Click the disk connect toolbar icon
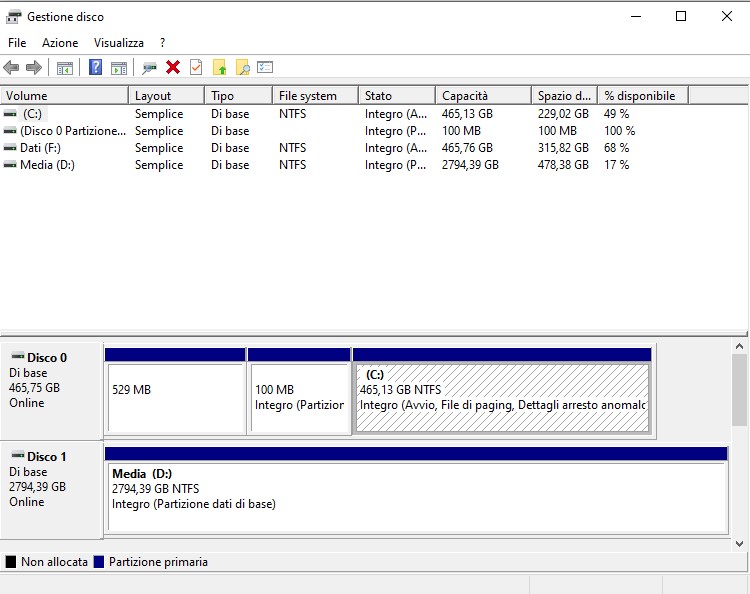Screen dimensions: 750x594 [149, 68]
